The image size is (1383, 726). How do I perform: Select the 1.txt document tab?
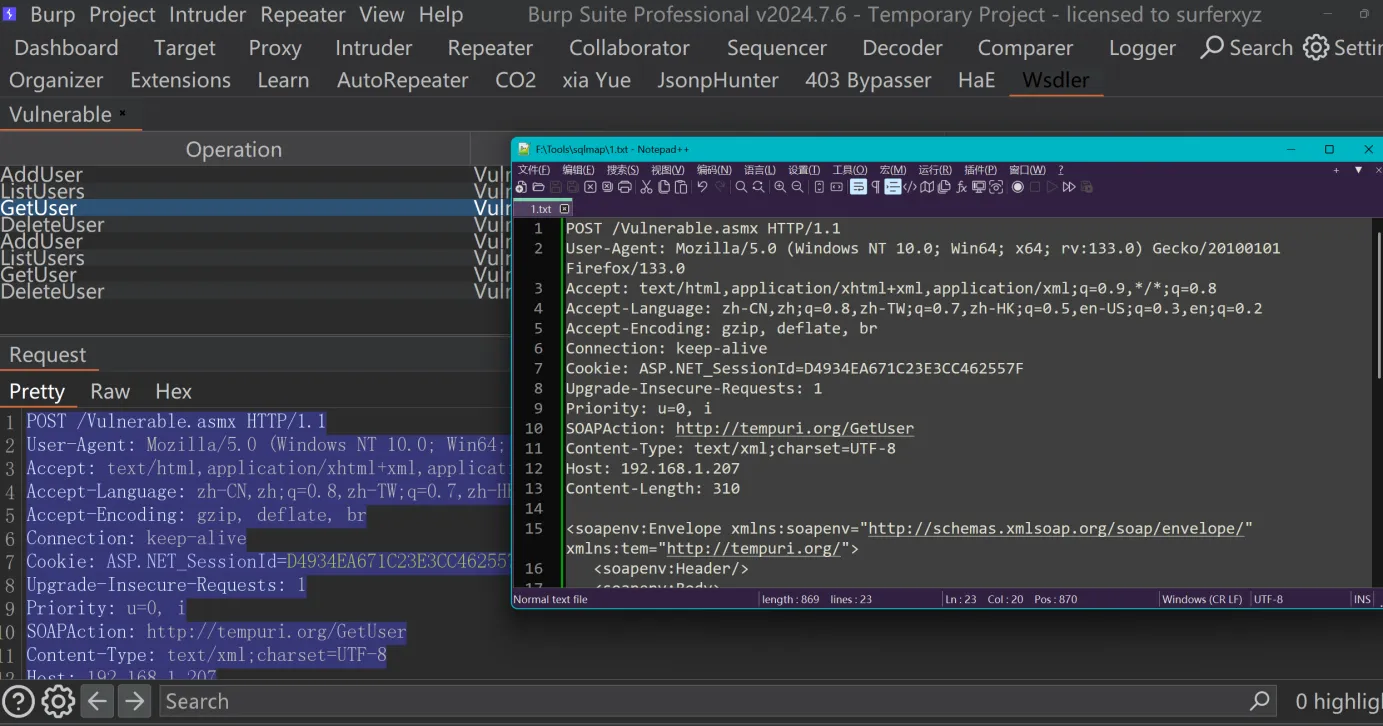click(542, 209)
